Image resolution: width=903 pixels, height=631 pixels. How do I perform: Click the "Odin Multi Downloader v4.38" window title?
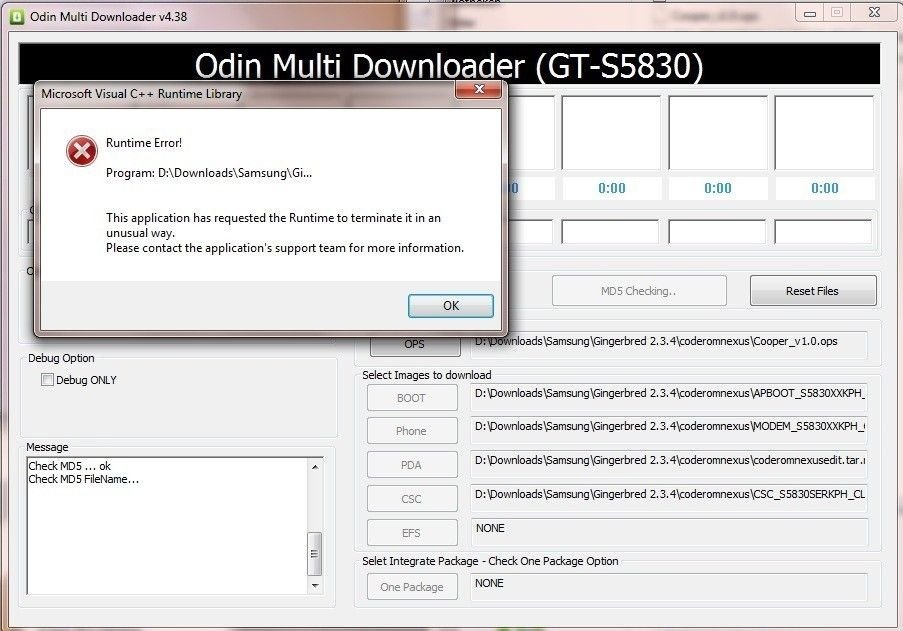pos(109,17)
